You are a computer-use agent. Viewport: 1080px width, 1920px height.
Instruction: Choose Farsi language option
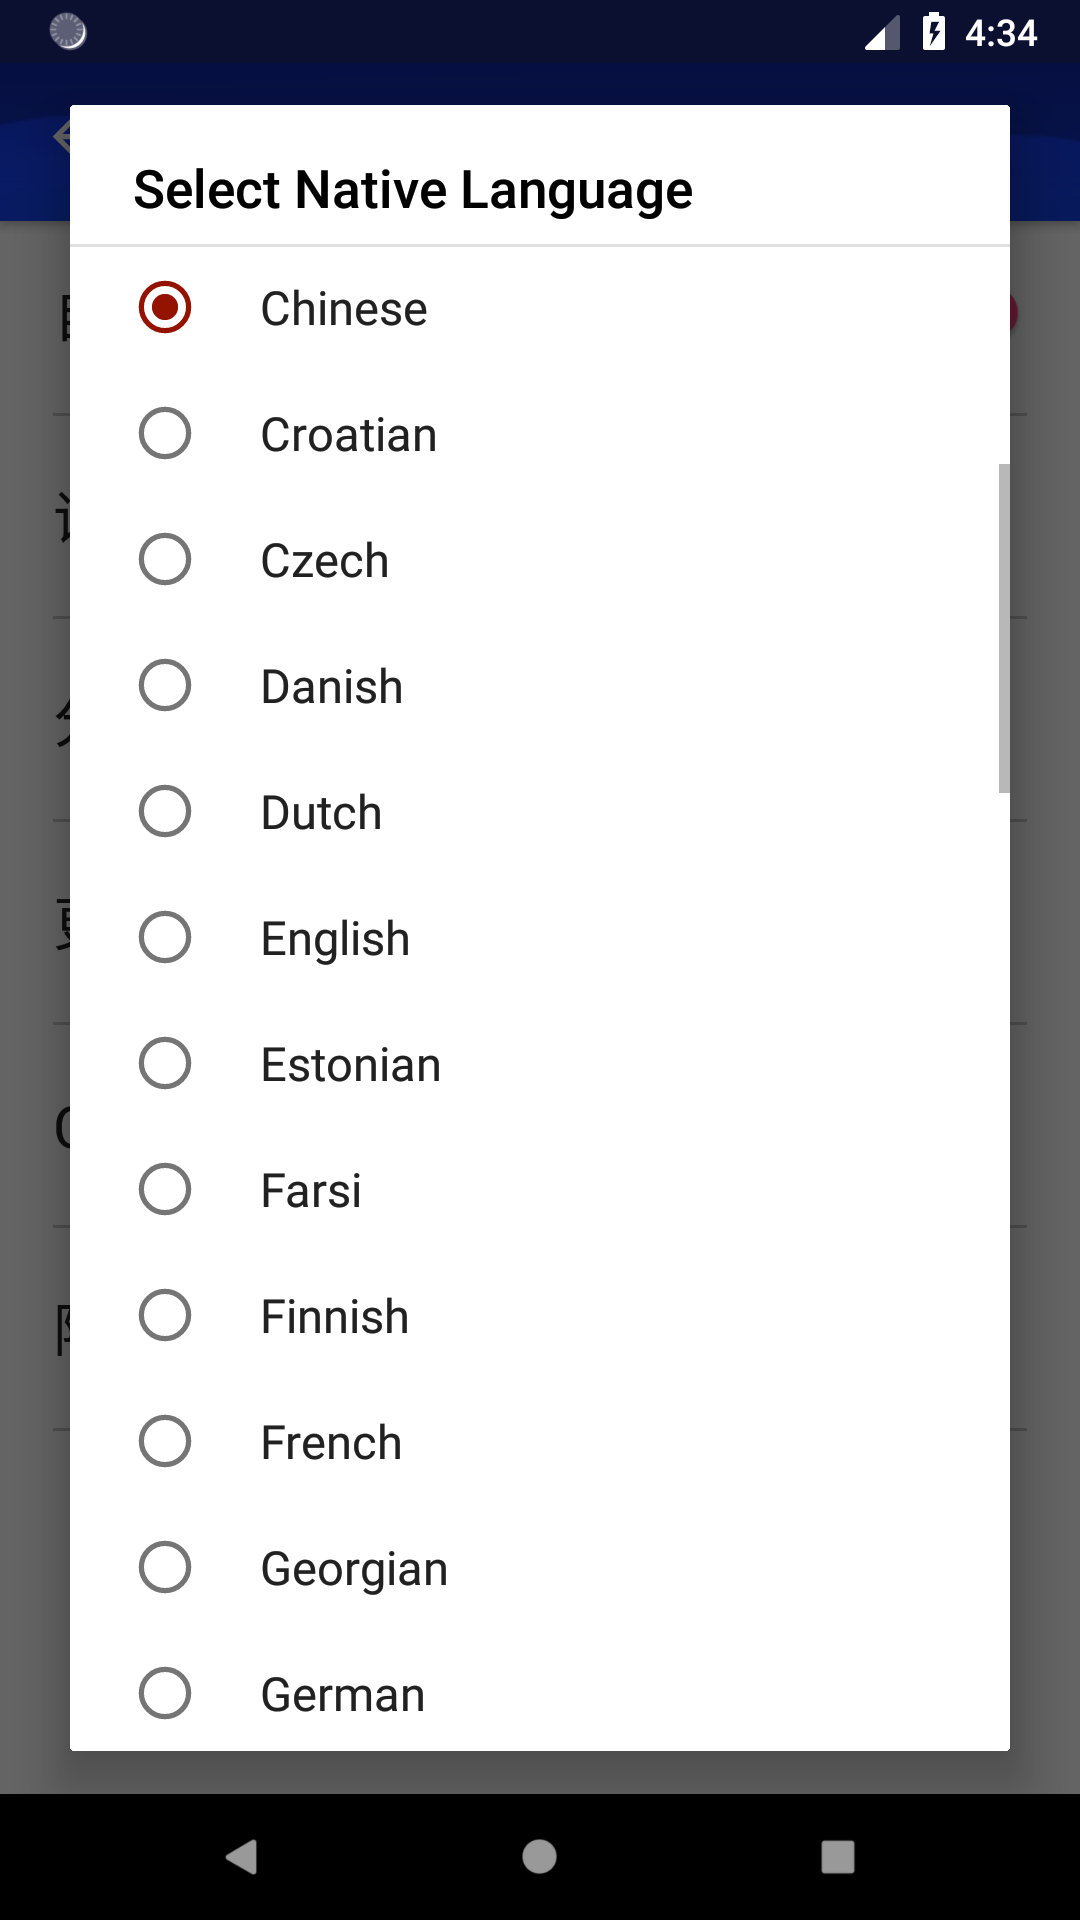click(540, 1190)
